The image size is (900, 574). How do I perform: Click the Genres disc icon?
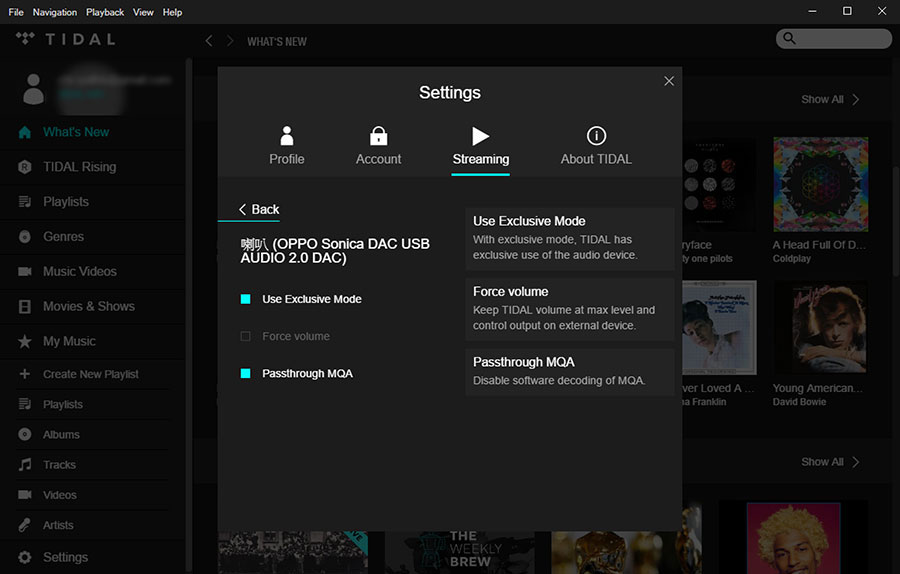[25, 236]
